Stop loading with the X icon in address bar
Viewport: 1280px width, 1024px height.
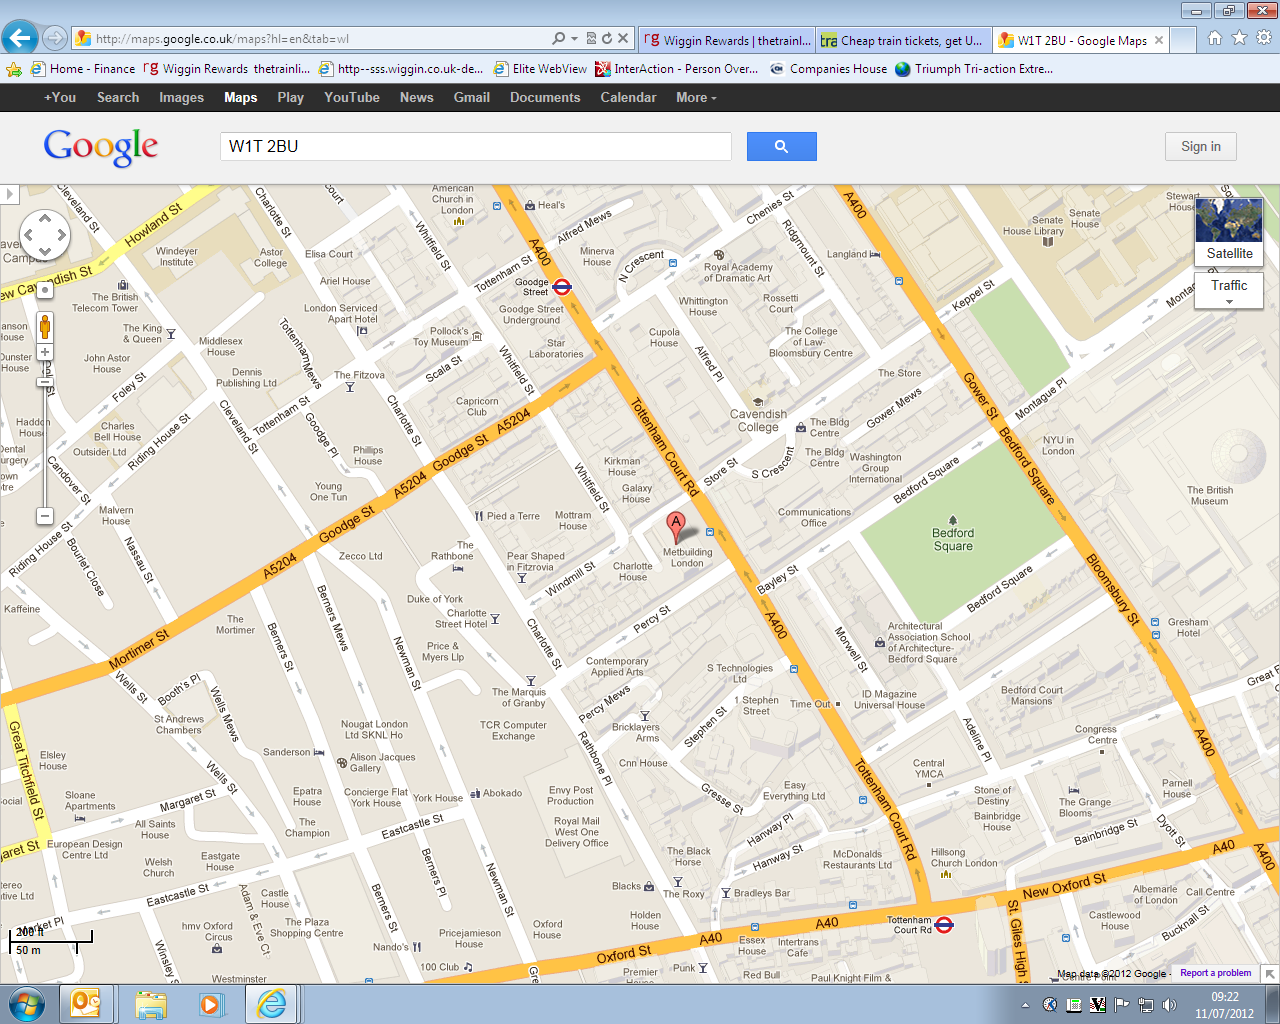[x=623, y=39]
